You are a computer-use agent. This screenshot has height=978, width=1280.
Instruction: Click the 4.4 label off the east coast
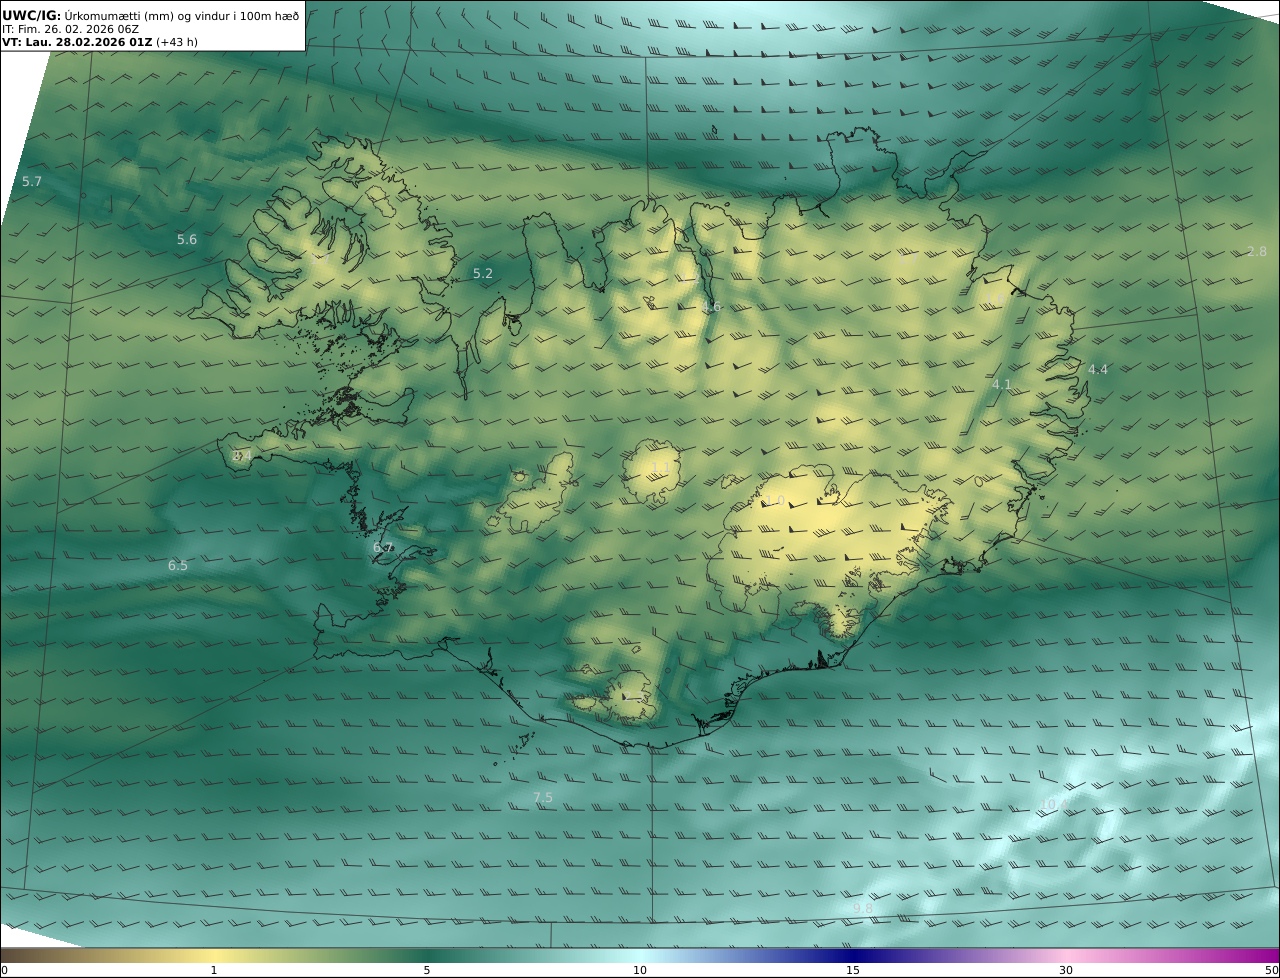click(x=1098, y=370)
